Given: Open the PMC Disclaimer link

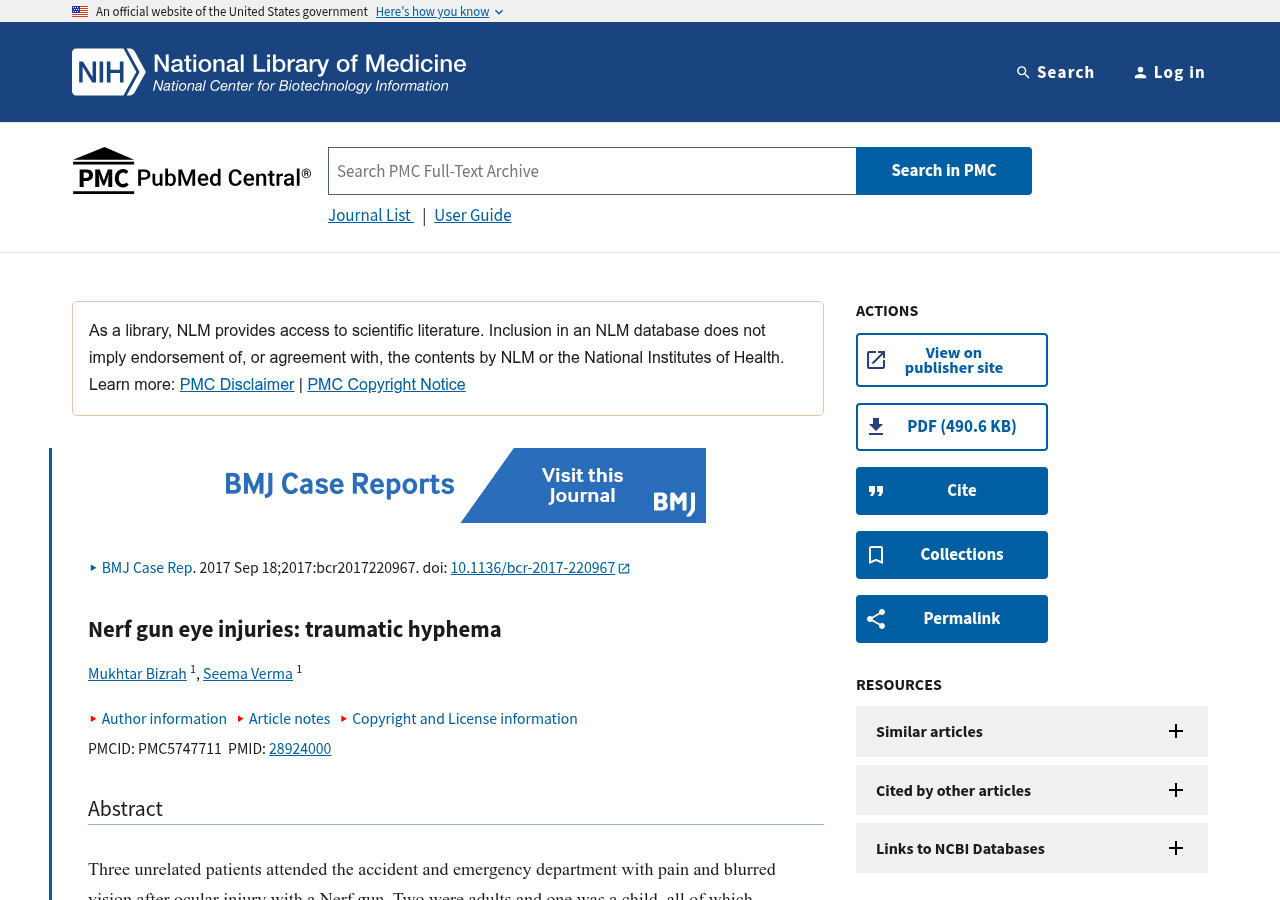Looking at the screenshot, I should click(237, 385).
